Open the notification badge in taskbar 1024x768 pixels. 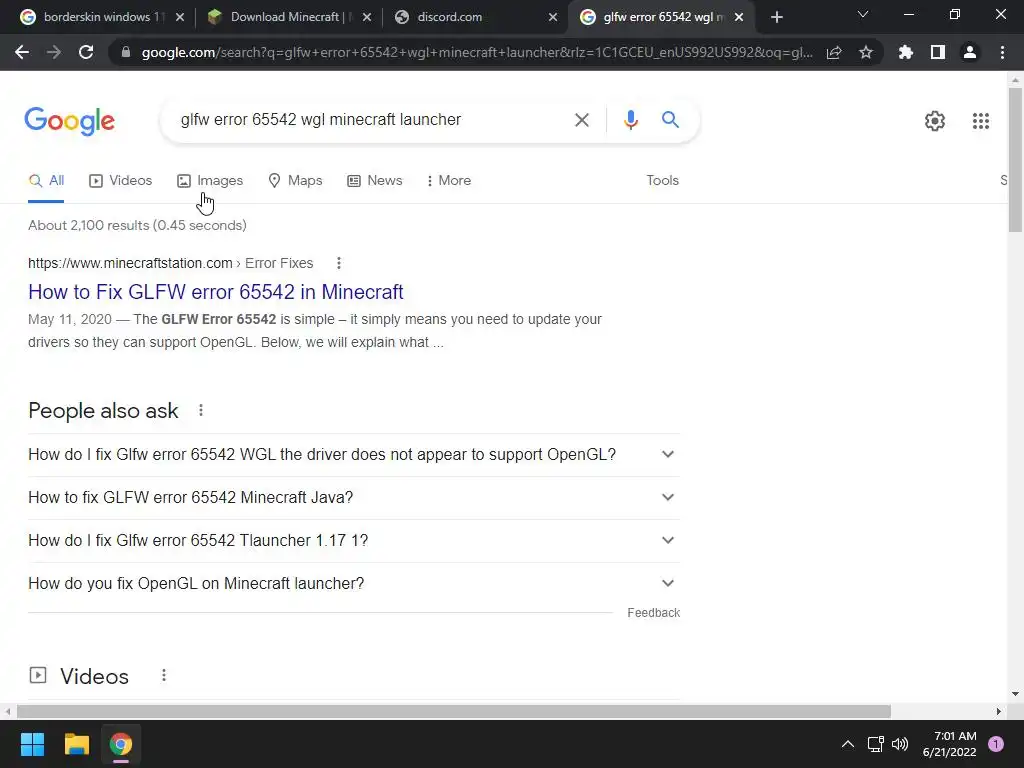pyautogui.click(x=996, y=744)
